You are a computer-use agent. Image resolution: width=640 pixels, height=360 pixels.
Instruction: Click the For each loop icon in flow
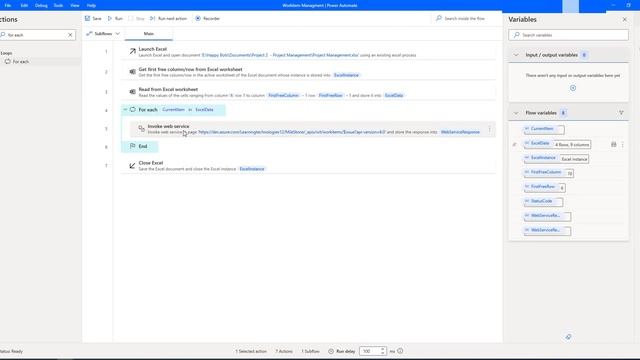pyautogui.click(x=133, y=109)
